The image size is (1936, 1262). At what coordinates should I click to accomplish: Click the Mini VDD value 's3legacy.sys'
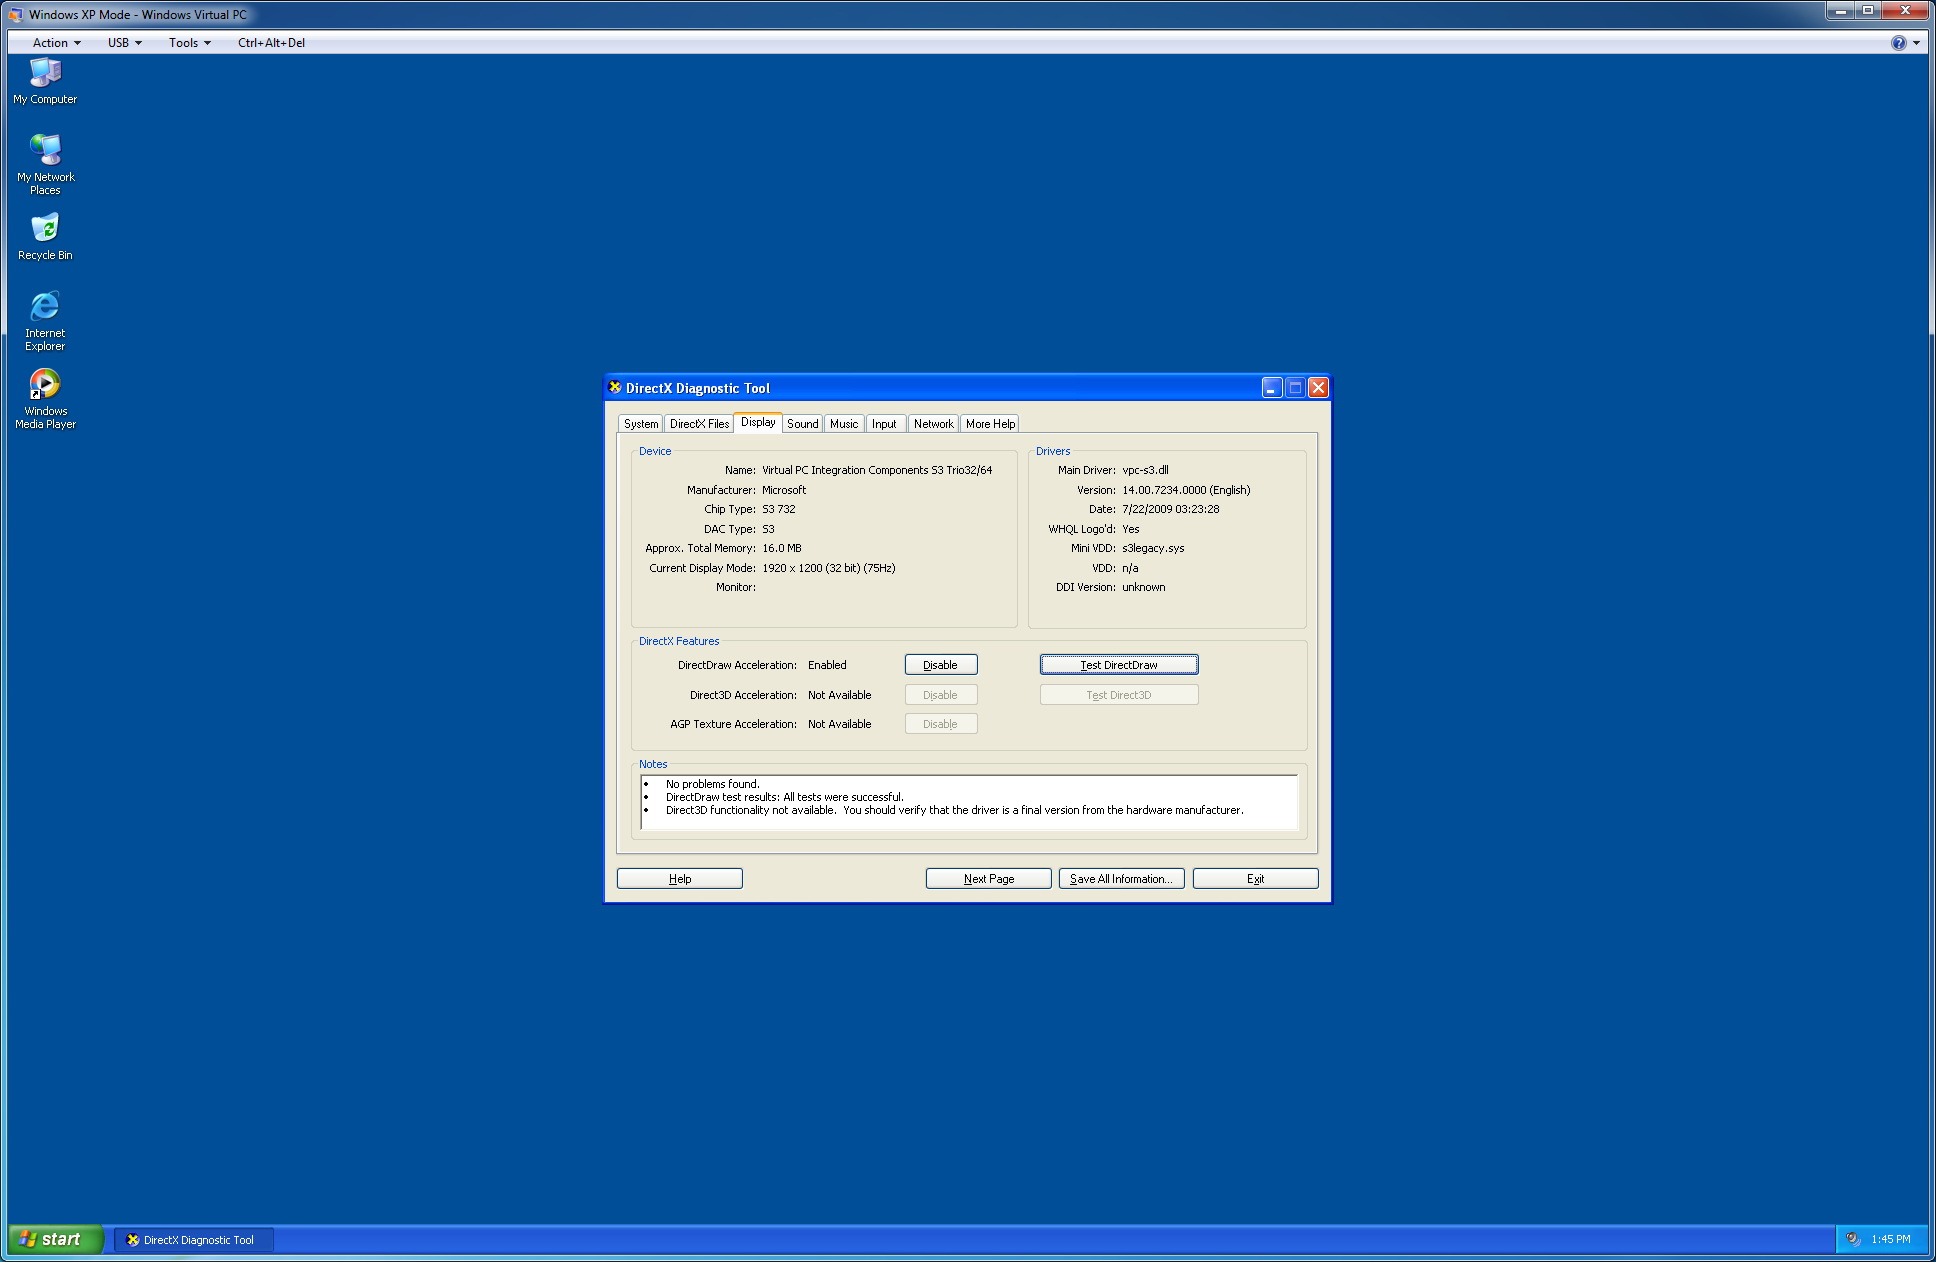1153,548
